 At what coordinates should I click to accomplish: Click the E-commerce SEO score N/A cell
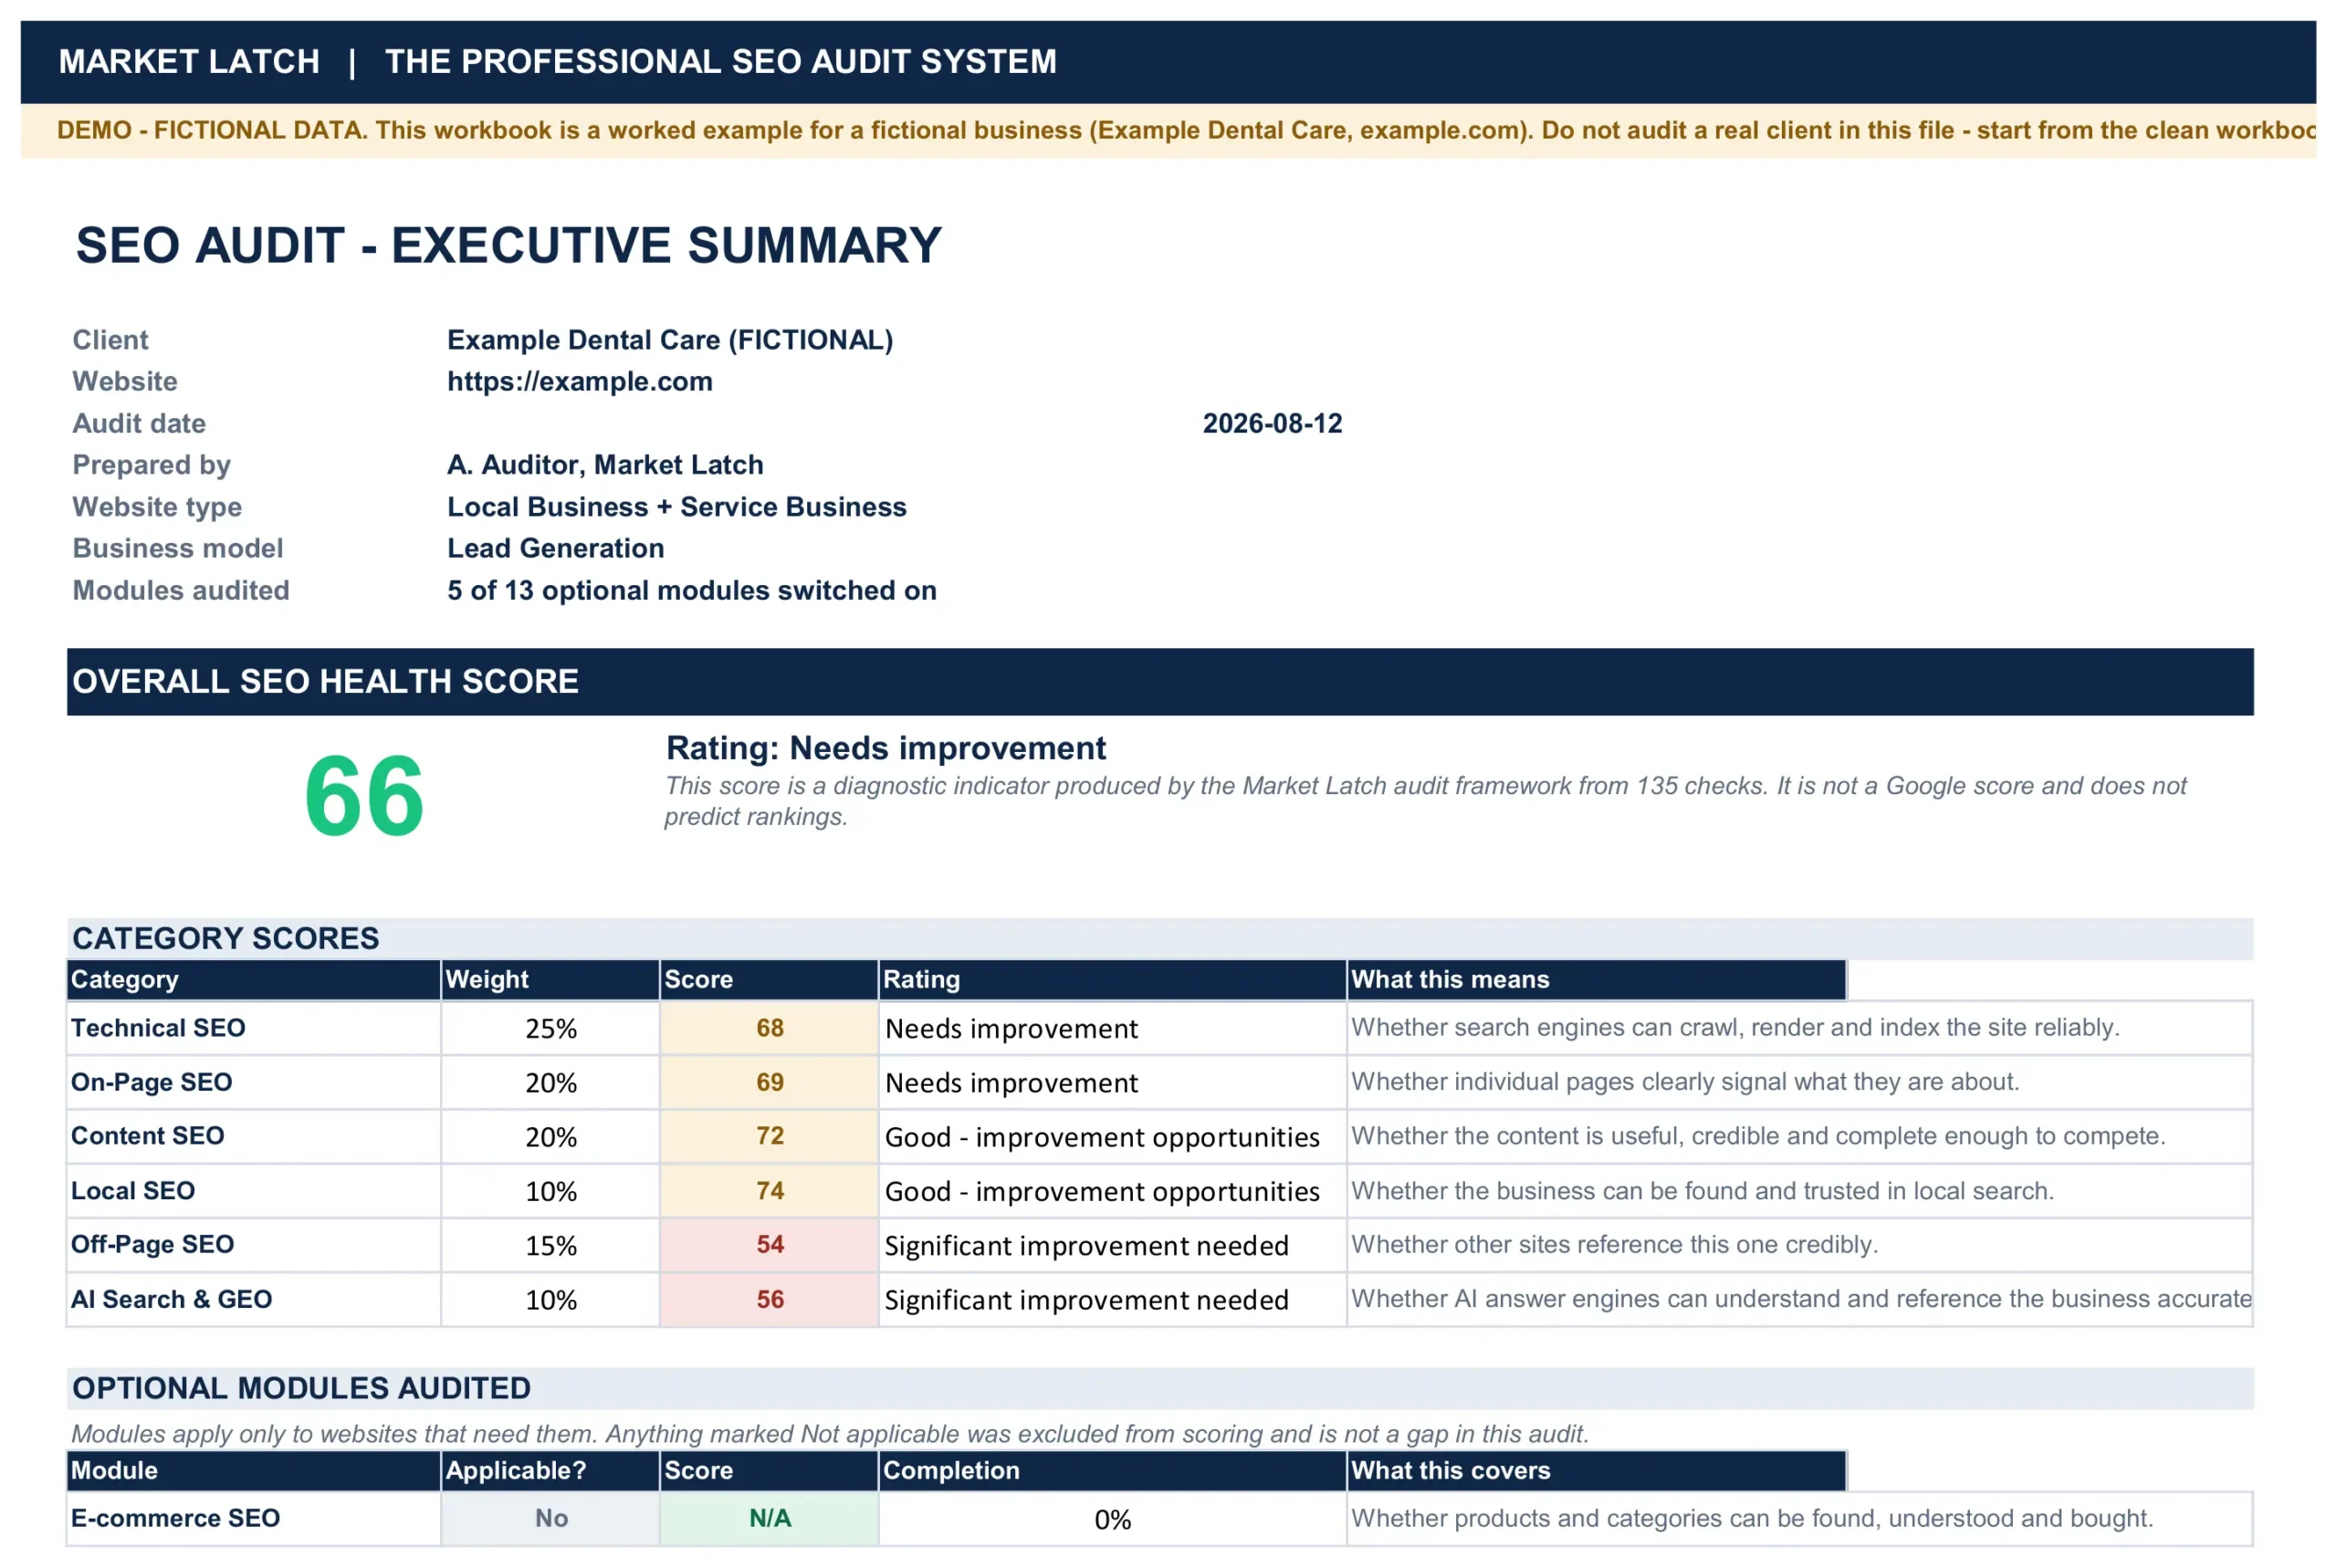tap(769, 1519)
